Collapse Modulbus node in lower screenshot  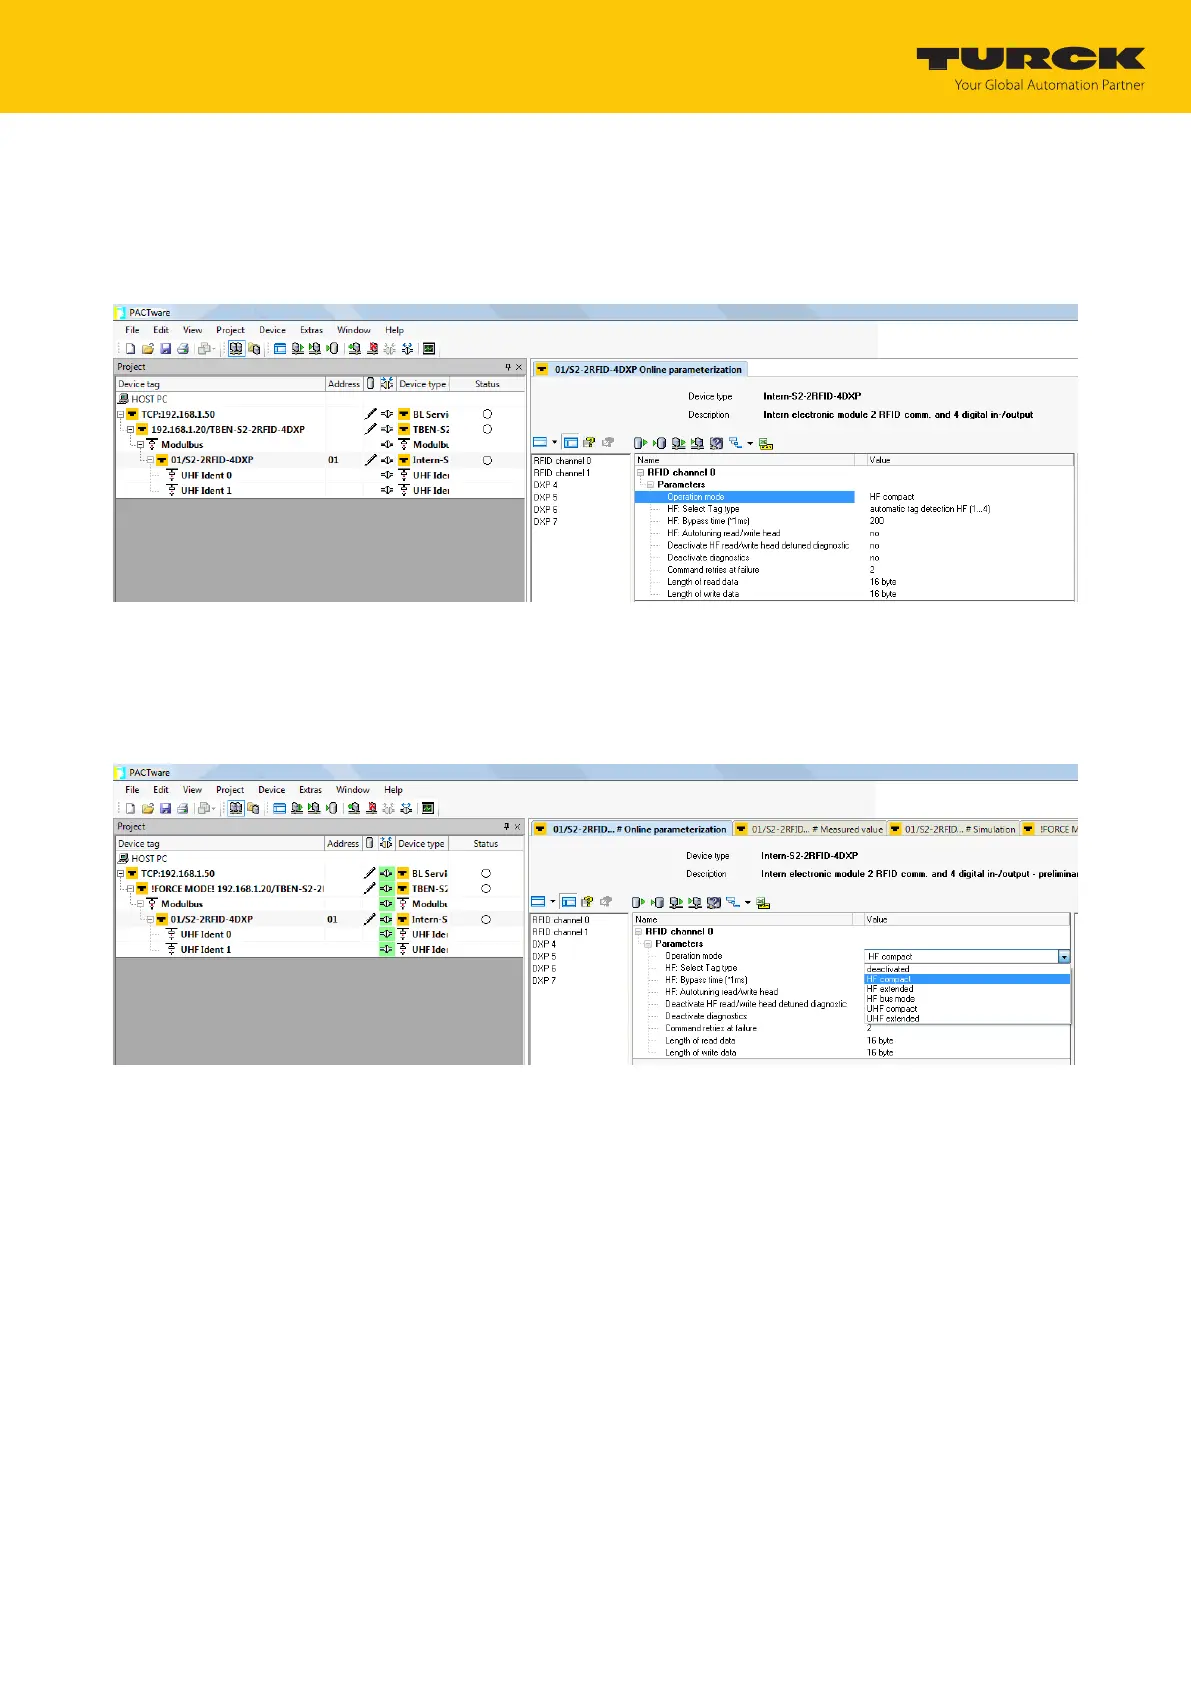(140, 903)
